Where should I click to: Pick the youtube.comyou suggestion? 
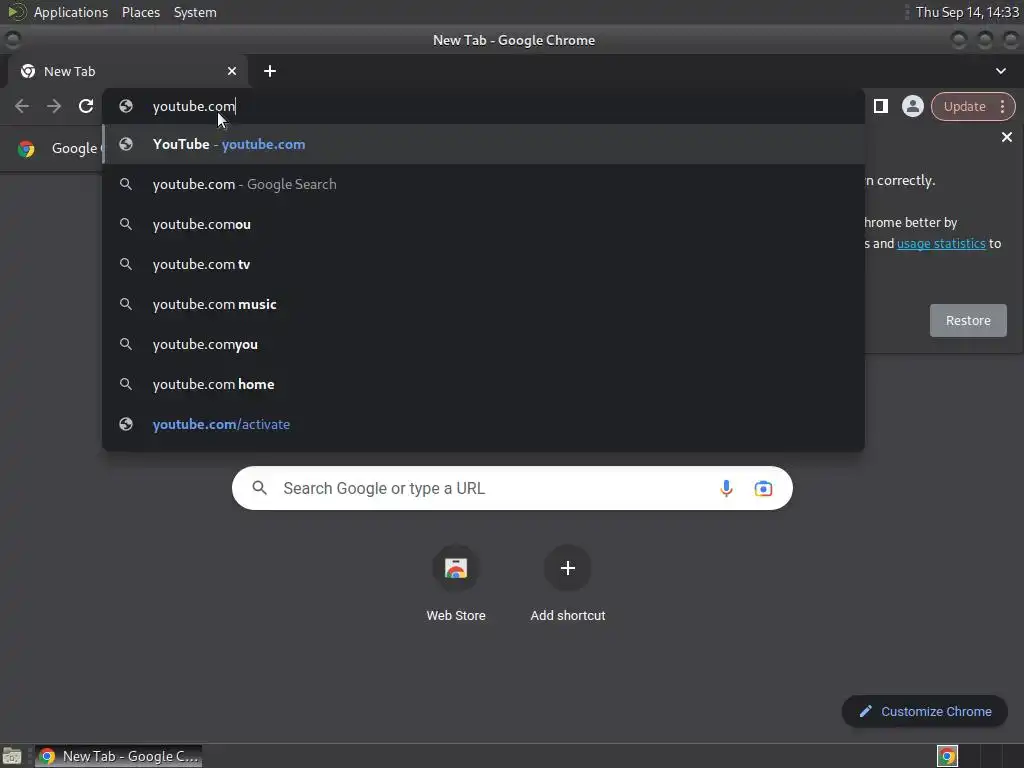pos(484,344)
